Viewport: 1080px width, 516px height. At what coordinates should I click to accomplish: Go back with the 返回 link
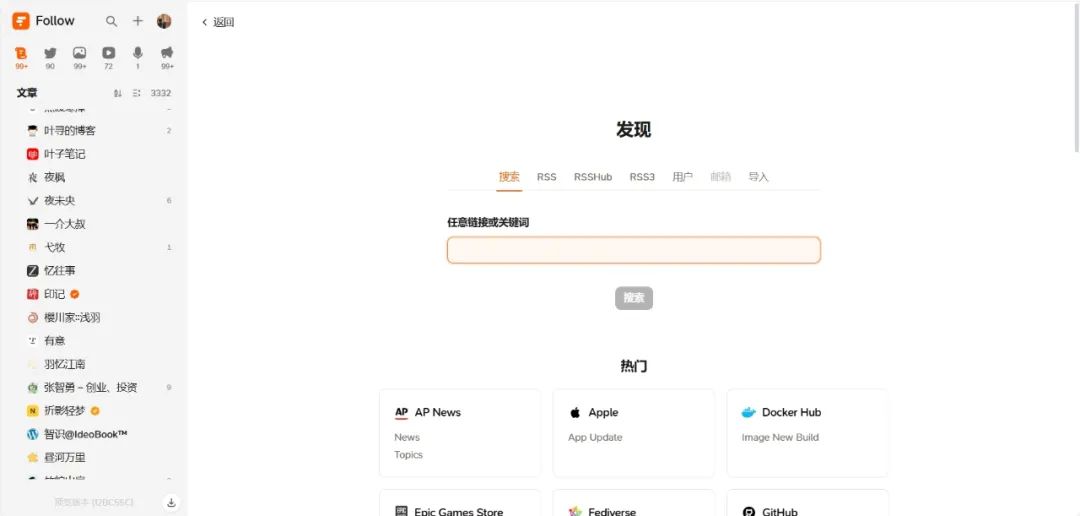coord(218,22)
